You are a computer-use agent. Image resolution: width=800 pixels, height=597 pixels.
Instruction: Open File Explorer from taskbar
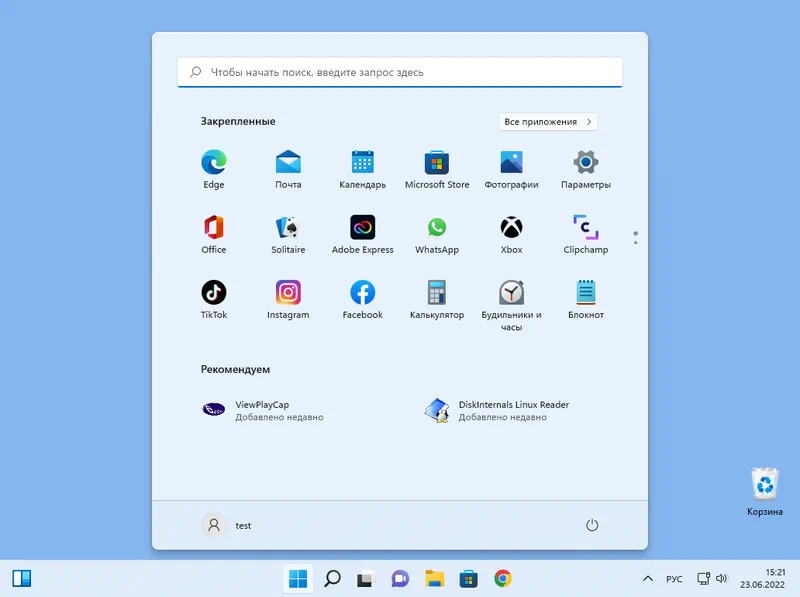point(435,579)
